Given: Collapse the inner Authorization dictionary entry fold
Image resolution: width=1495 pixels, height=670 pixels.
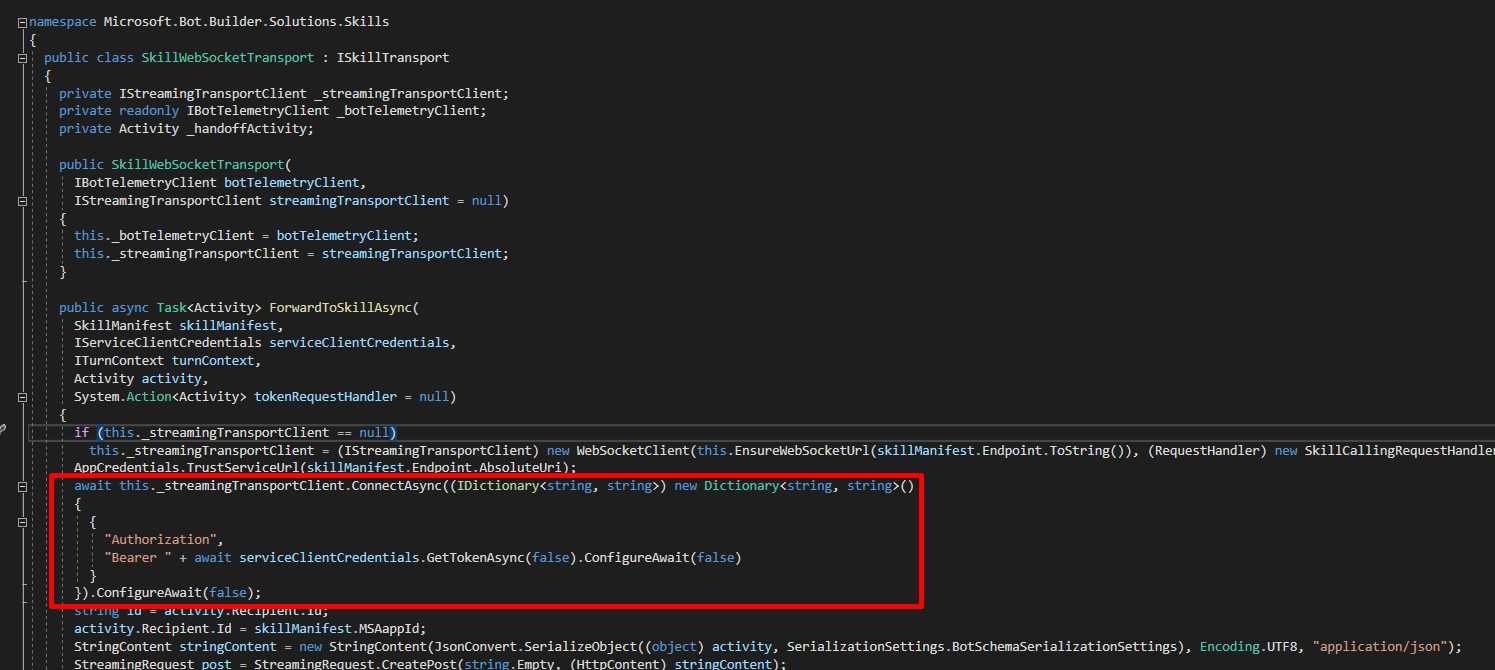Looking at the screenshot, I should point(22,522).
